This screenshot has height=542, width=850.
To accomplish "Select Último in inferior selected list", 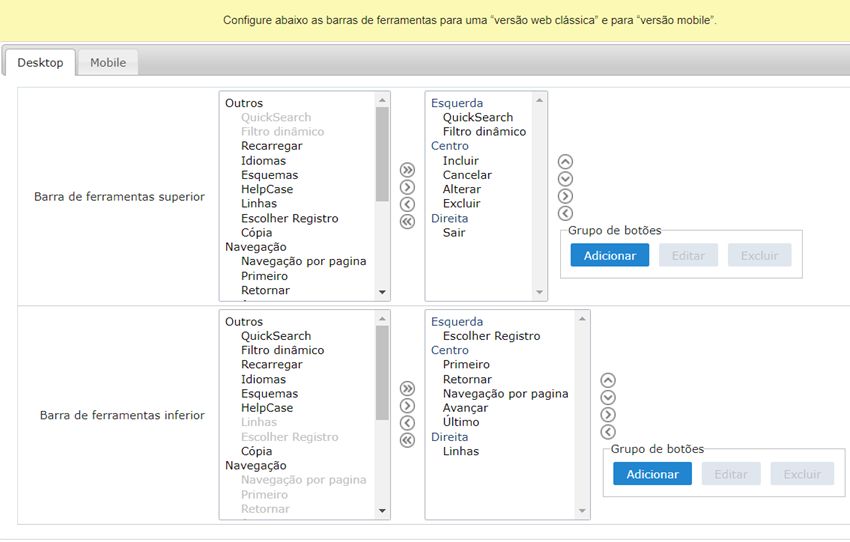I will coord(461,422).
